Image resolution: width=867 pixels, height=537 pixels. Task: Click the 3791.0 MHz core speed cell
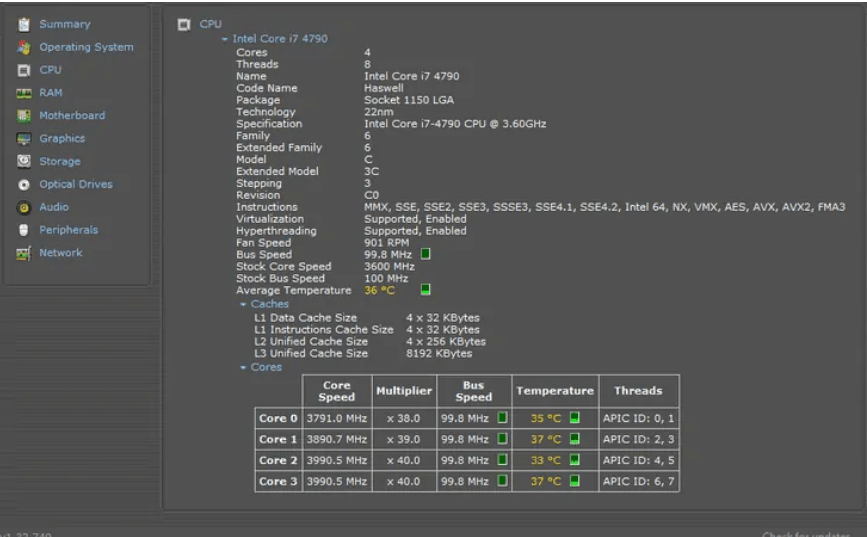click(x=337, y=419)
